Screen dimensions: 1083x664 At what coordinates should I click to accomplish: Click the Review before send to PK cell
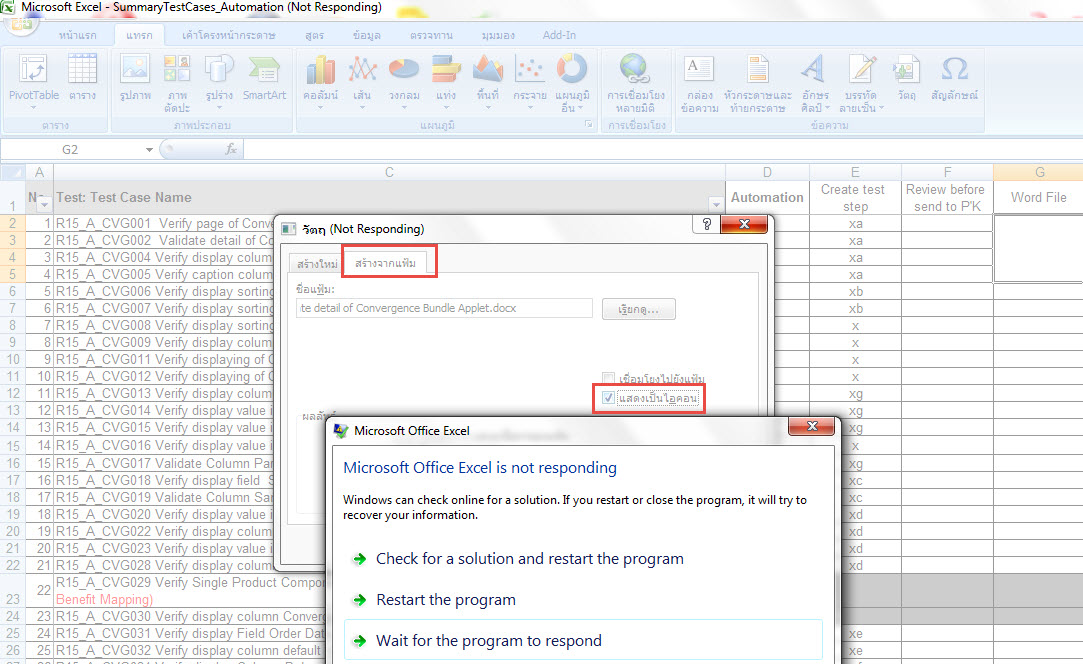(x=947, y=197)
